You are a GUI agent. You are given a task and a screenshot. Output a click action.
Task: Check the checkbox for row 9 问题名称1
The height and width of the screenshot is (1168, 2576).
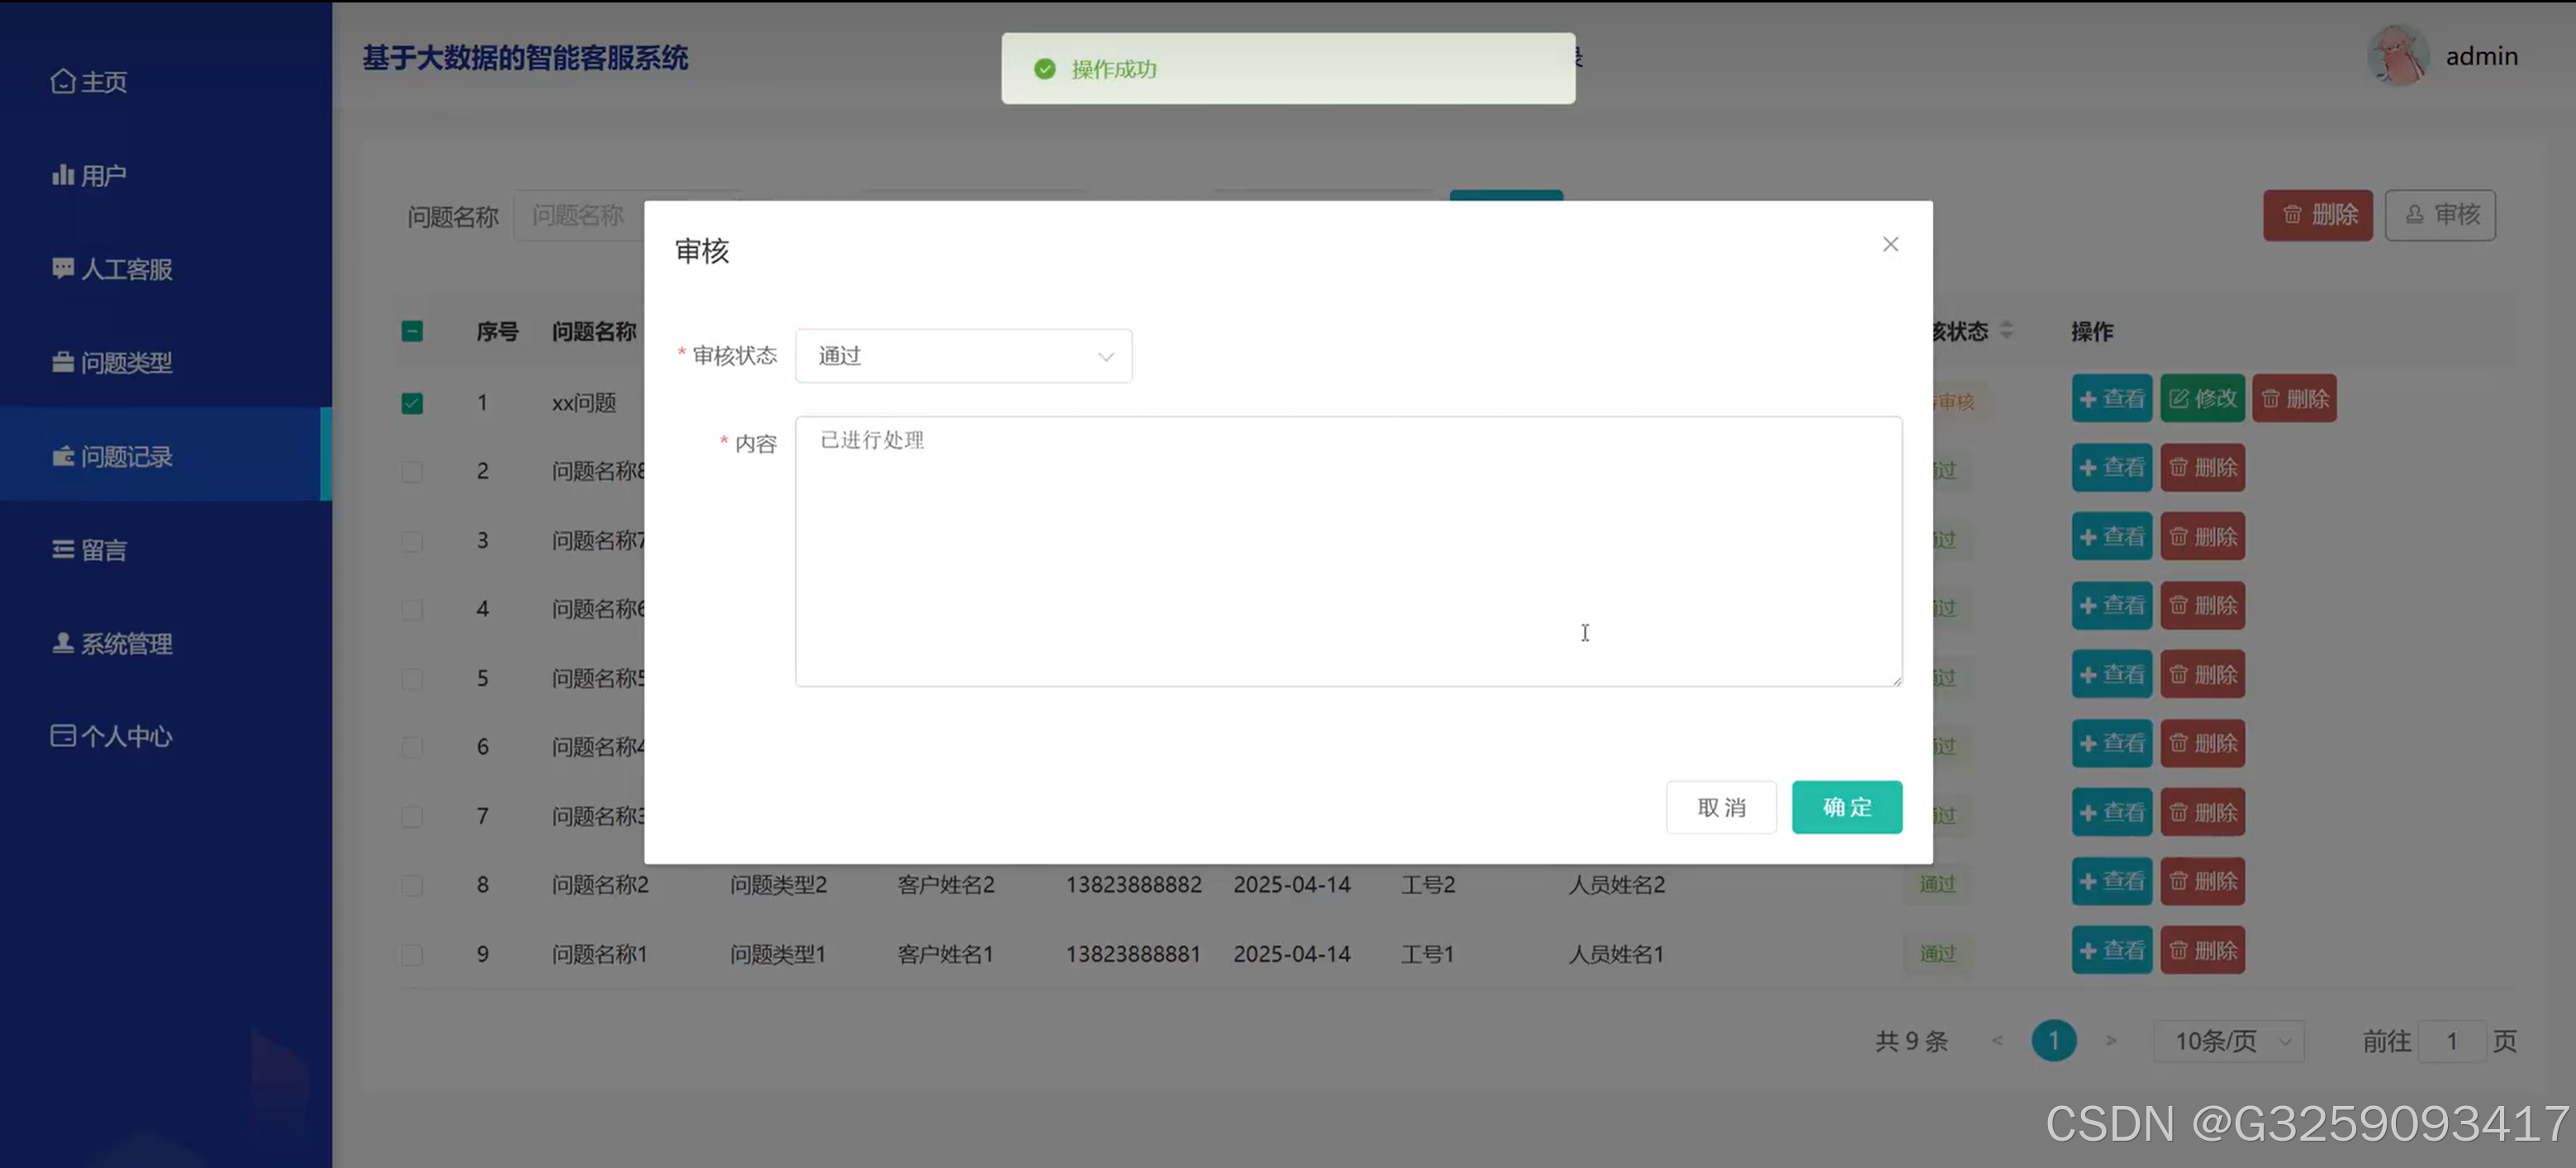click(412, 955)
